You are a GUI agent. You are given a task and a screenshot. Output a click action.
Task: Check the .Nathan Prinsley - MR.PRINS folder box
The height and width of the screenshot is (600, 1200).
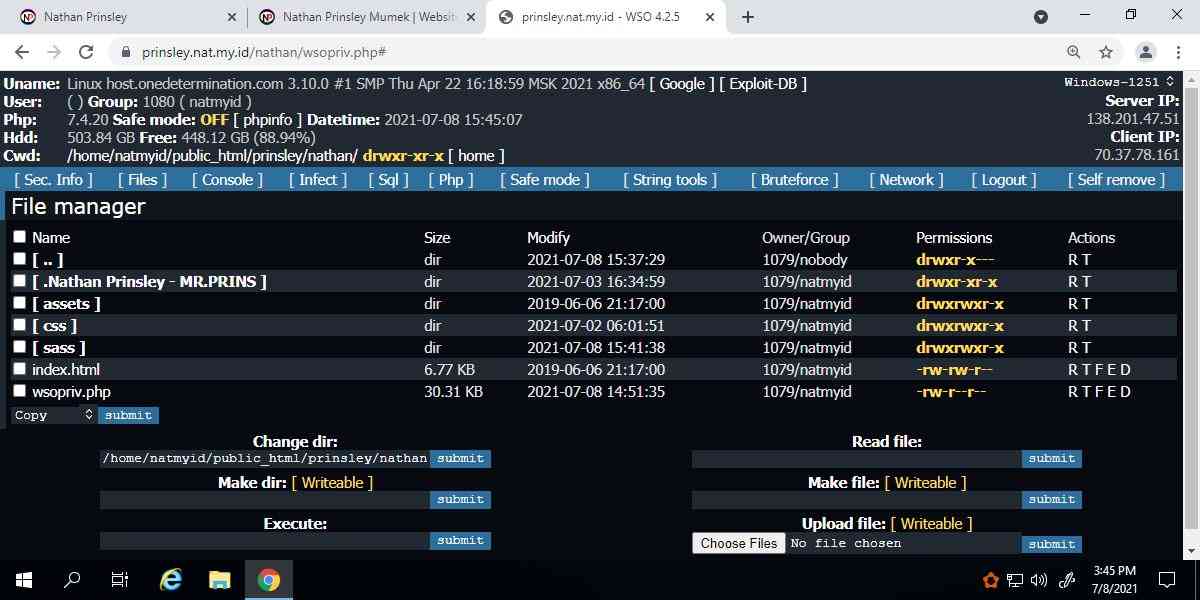19,281
